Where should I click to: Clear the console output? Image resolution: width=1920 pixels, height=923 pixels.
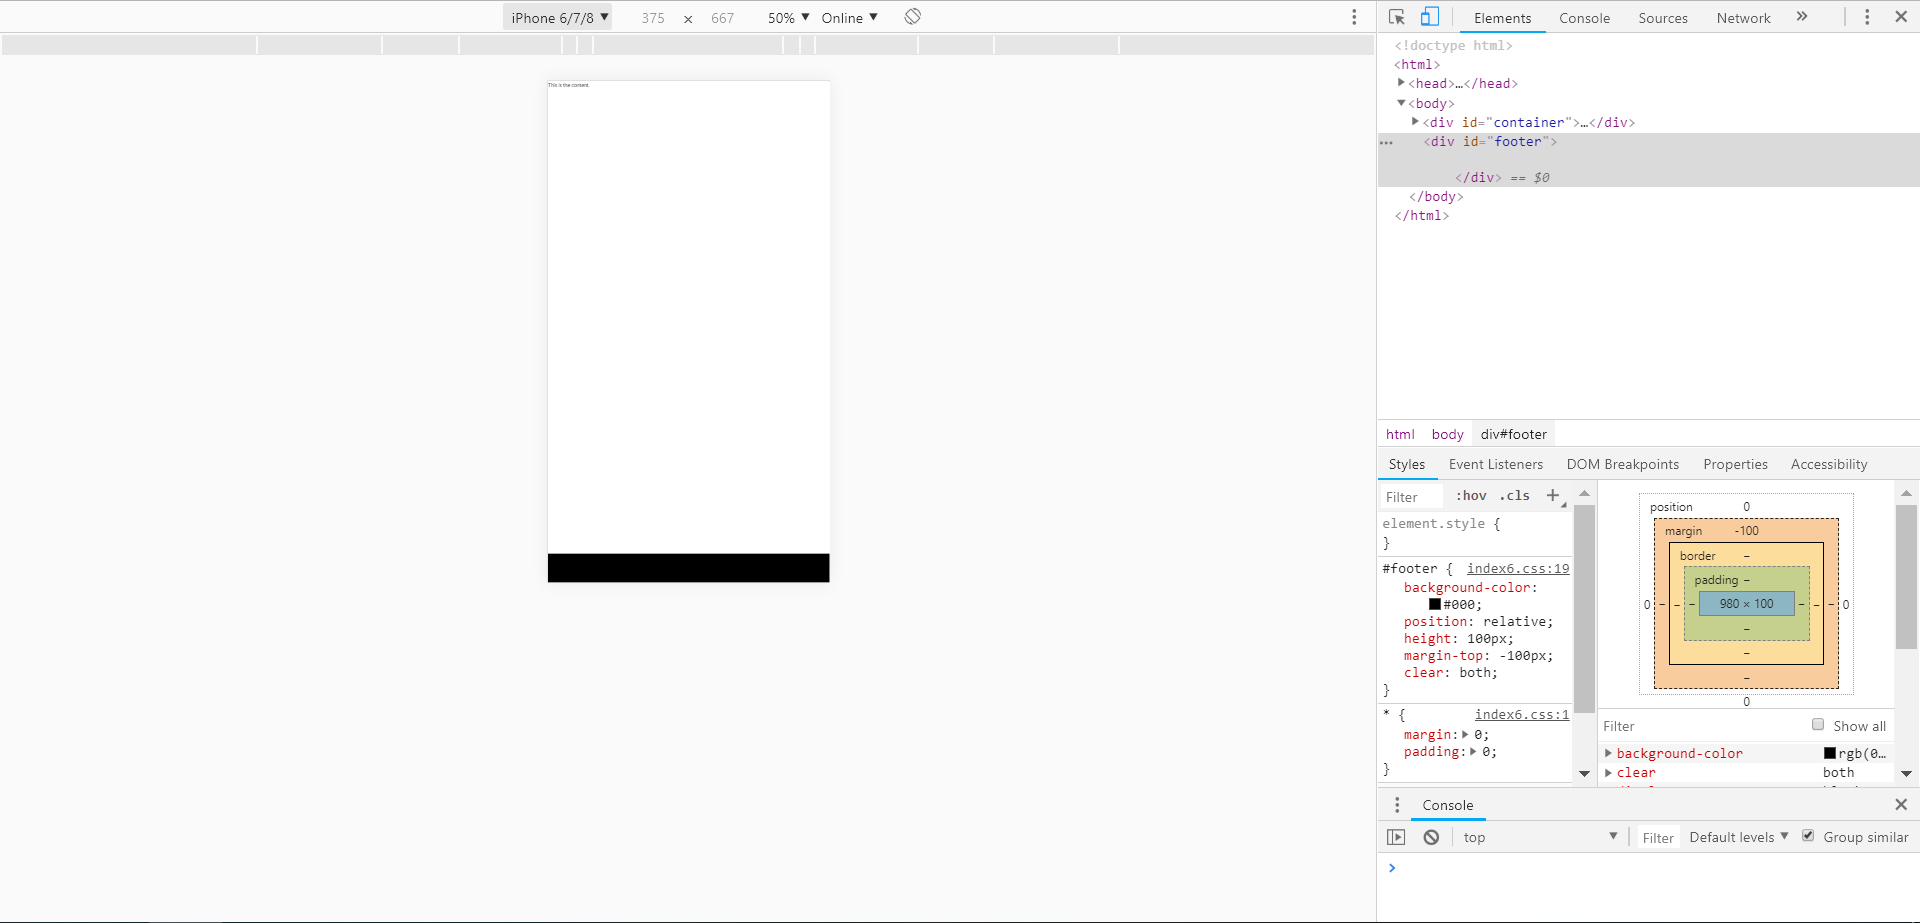1430,837
